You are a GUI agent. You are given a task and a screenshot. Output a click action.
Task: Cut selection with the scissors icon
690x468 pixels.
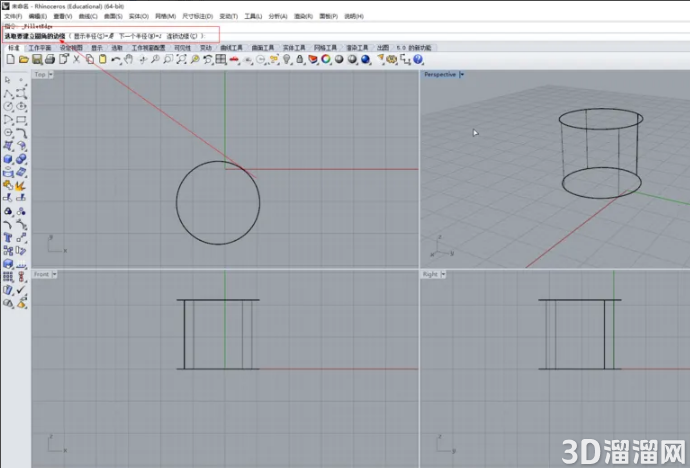pos(77,59)
